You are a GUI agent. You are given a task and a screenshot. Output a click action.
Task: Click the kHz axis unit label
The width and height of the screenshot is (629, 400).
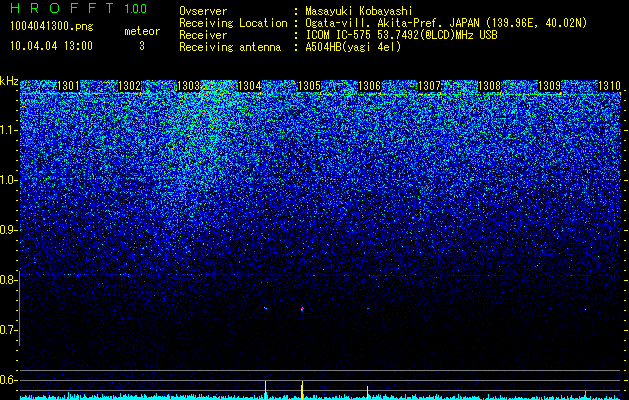click(9, 81)
